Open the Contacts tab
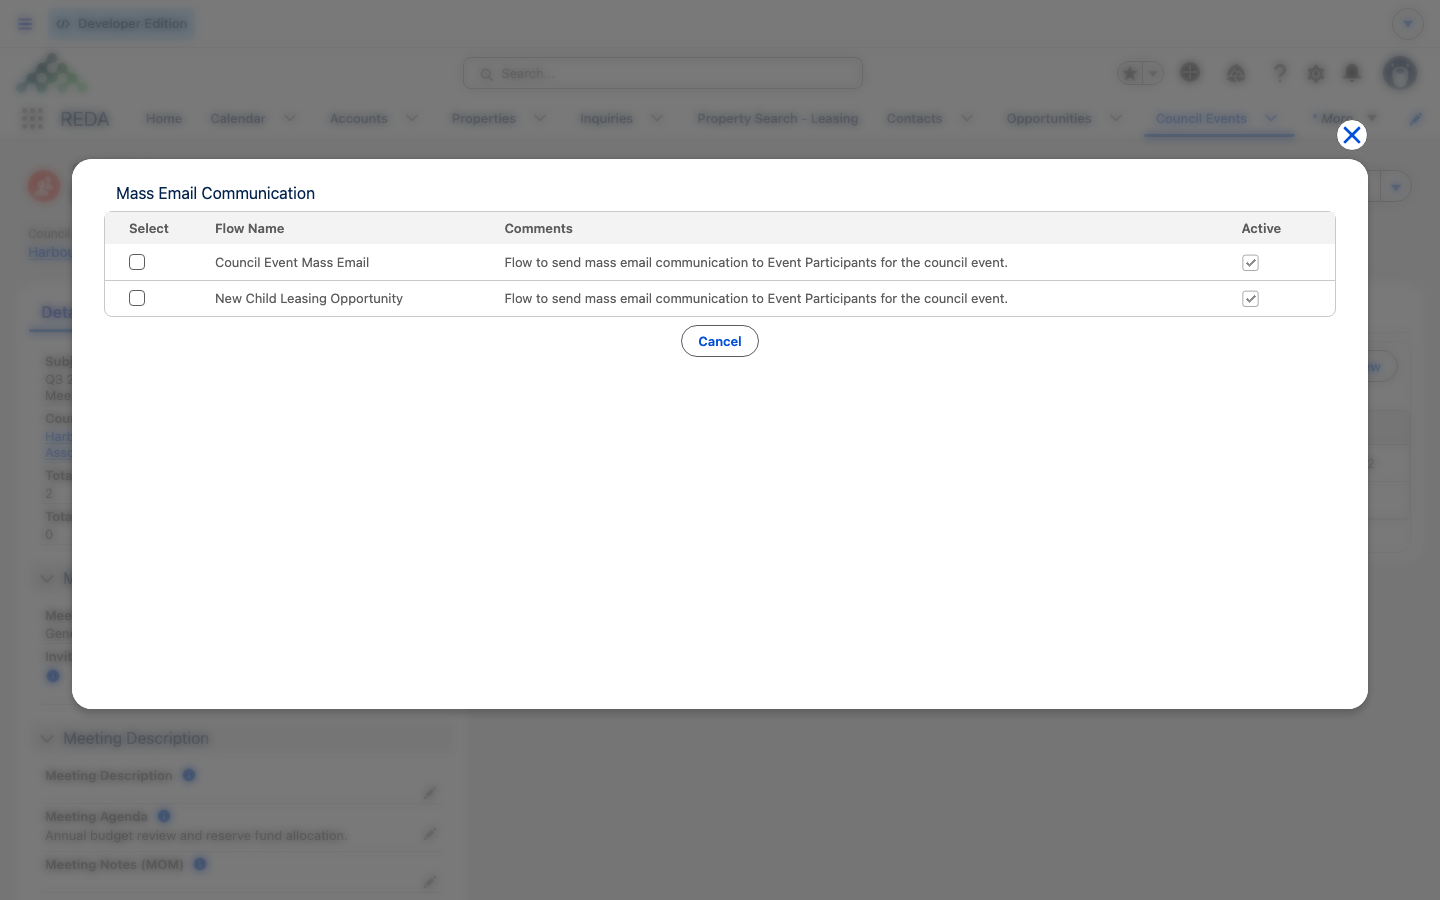 point(914,118)
